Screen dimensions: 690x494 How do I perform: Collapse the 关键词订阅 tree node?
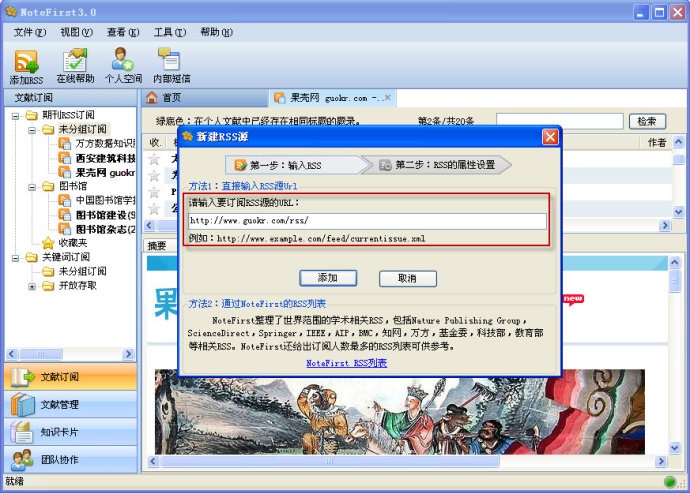point(15,258)
